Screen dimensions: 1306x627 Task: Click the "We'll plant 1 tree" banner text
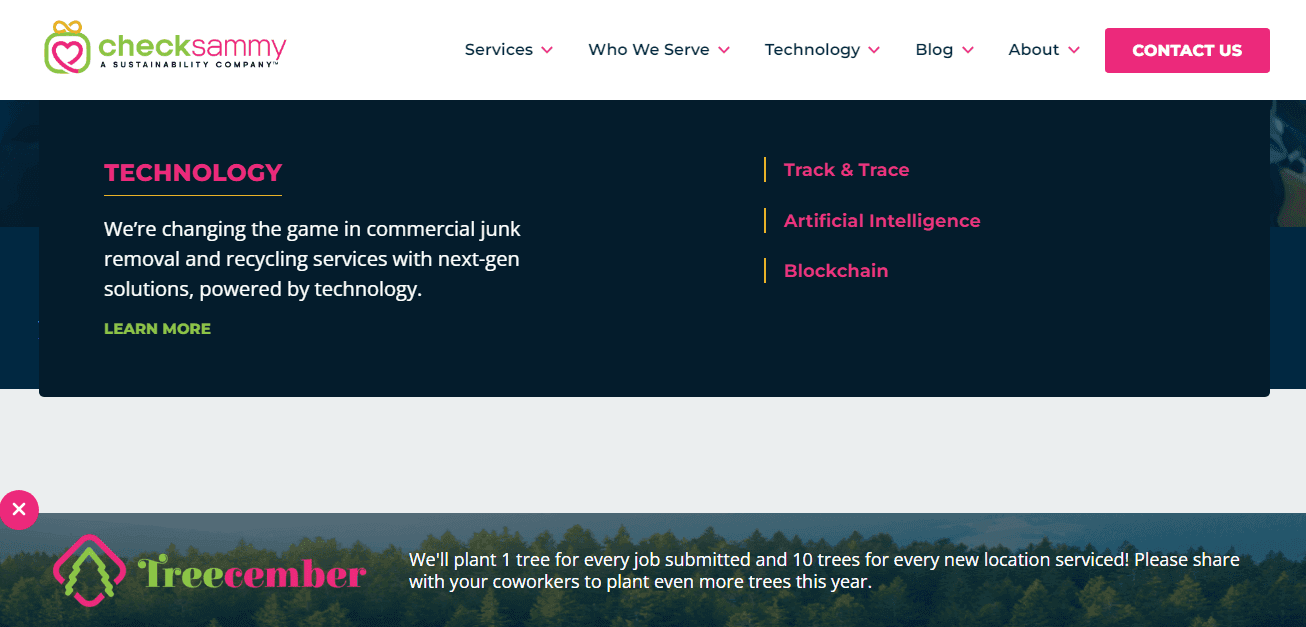[x=824, y=570]
